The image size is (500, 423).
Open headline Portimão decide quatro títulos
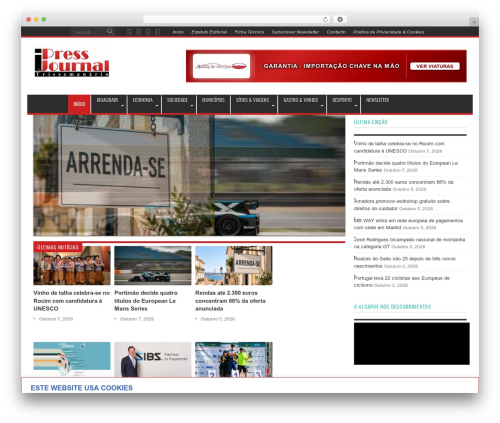146,301
